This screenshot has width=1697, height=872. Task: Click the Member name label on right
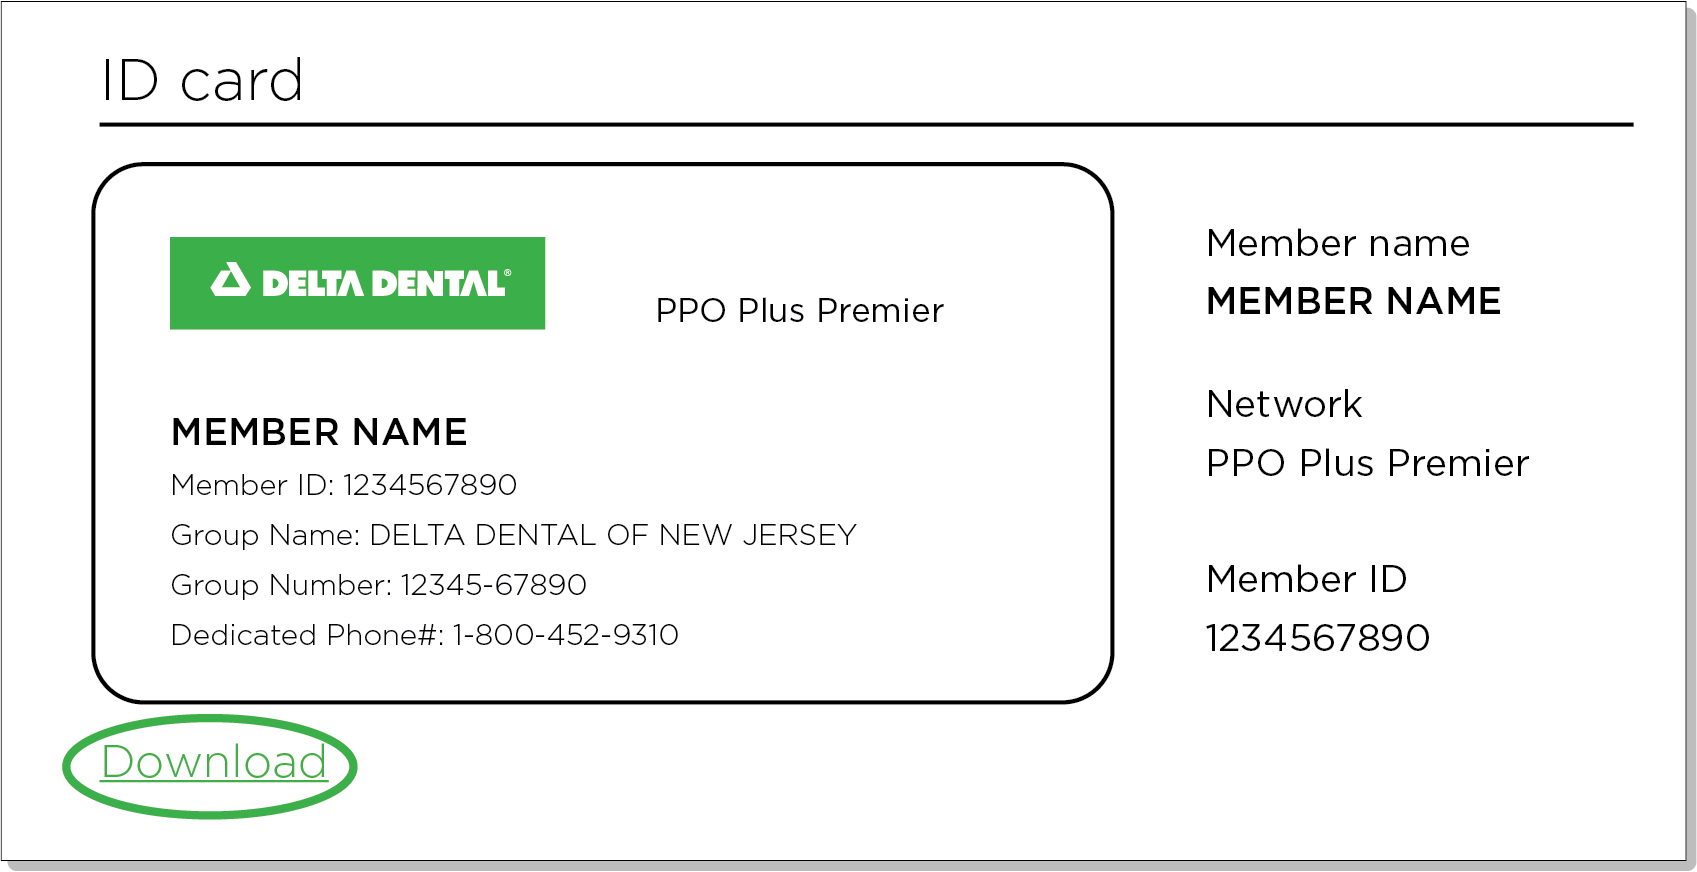1338,243
